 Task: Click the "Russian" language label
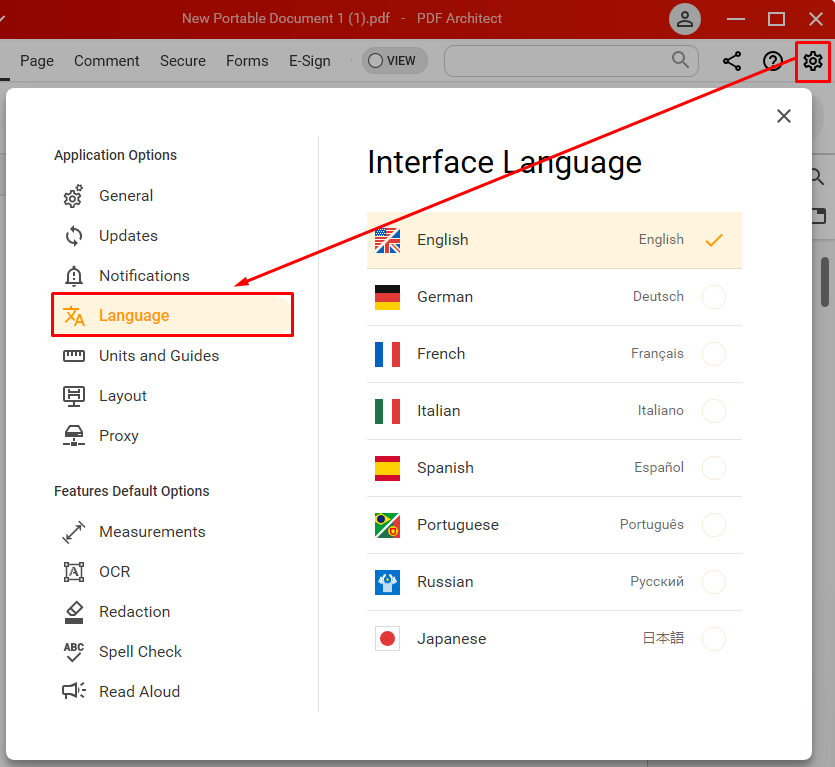tap(445, 582)
